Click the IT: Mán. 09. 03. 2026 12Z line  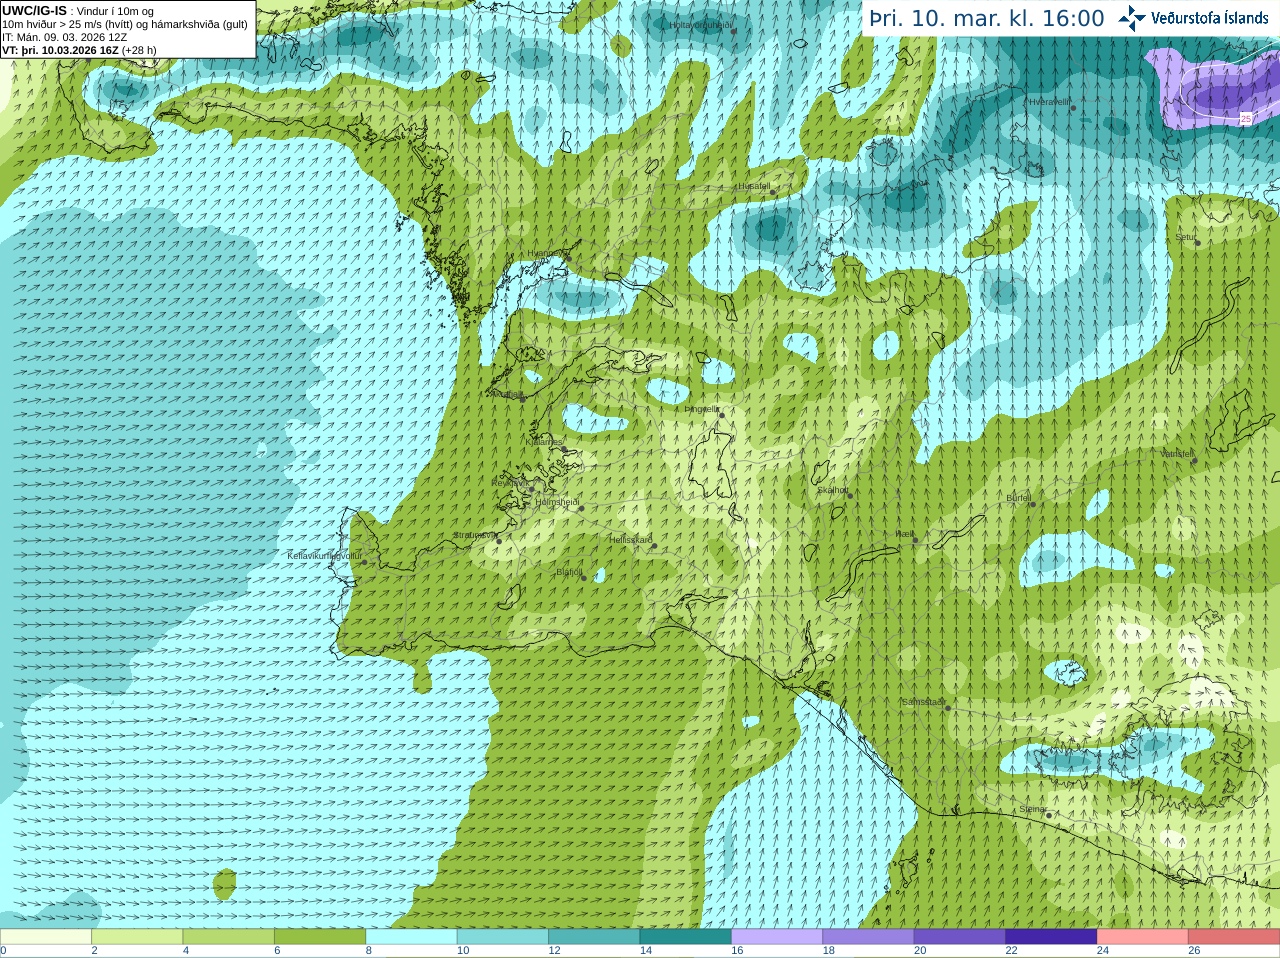point(65,37)
